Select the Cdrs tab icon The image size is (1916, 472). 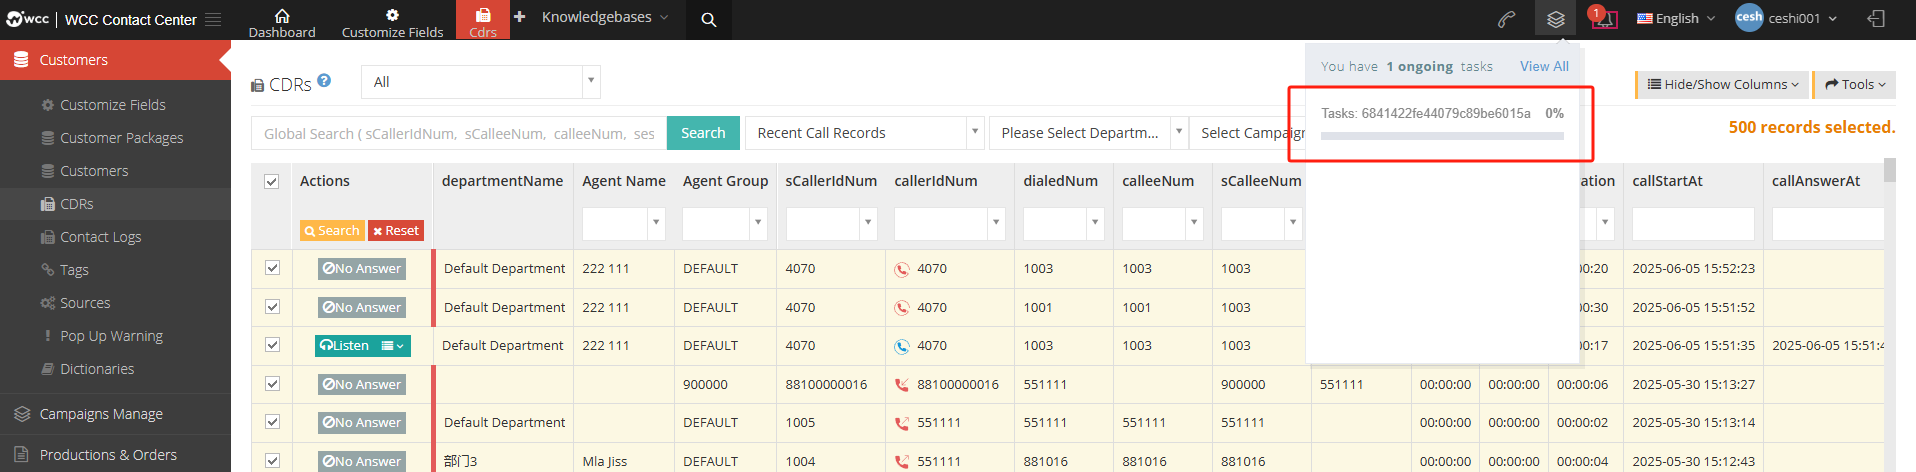coord(483,15)
